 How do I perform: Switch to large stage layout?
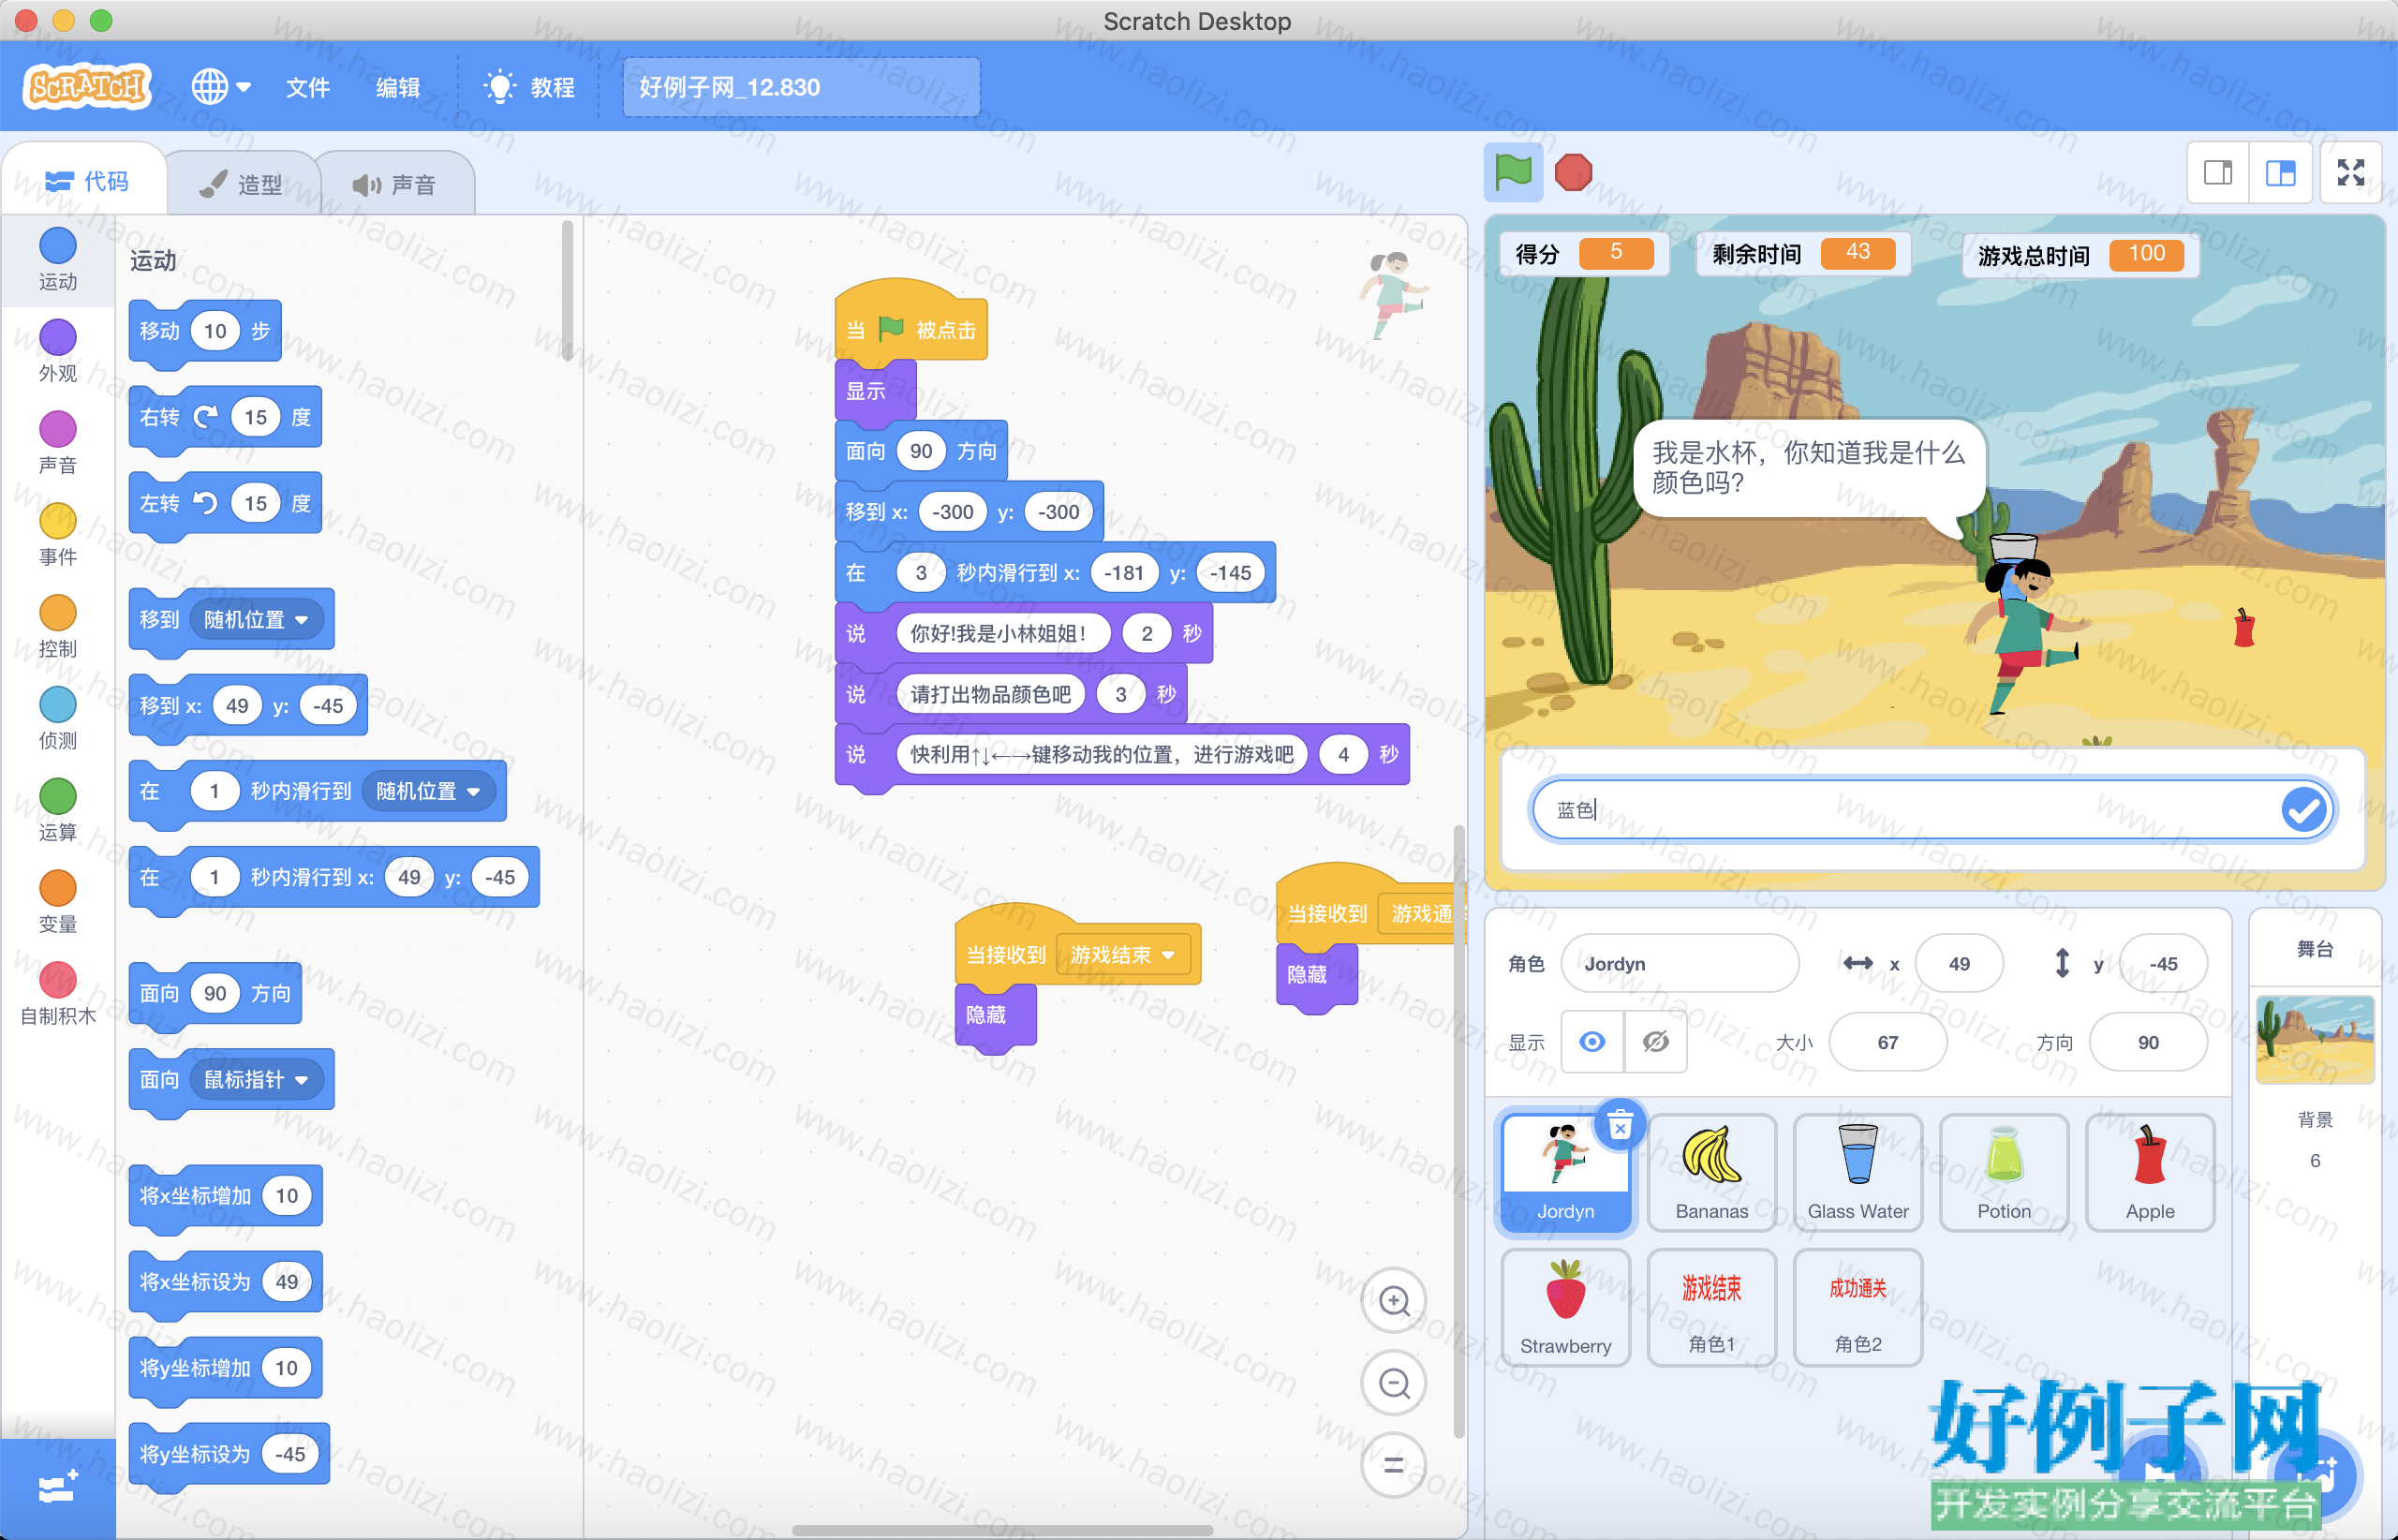pyautogui.click(x=2281, y=173)
